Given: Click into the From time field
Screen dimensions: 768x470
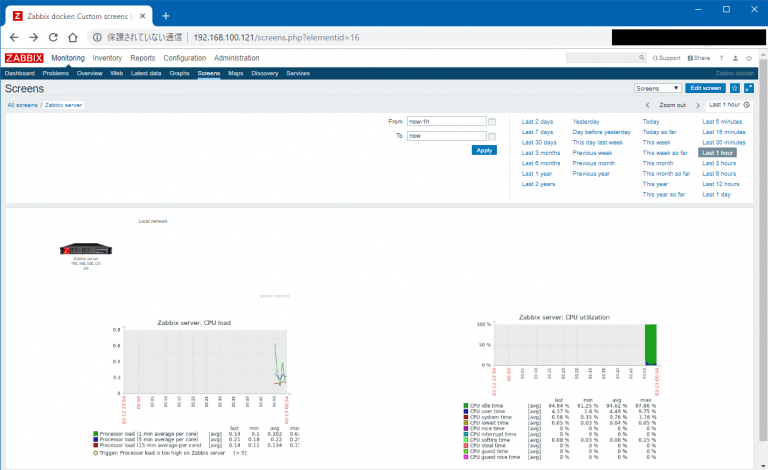Looking at the screenshot, I should (447, 121).
